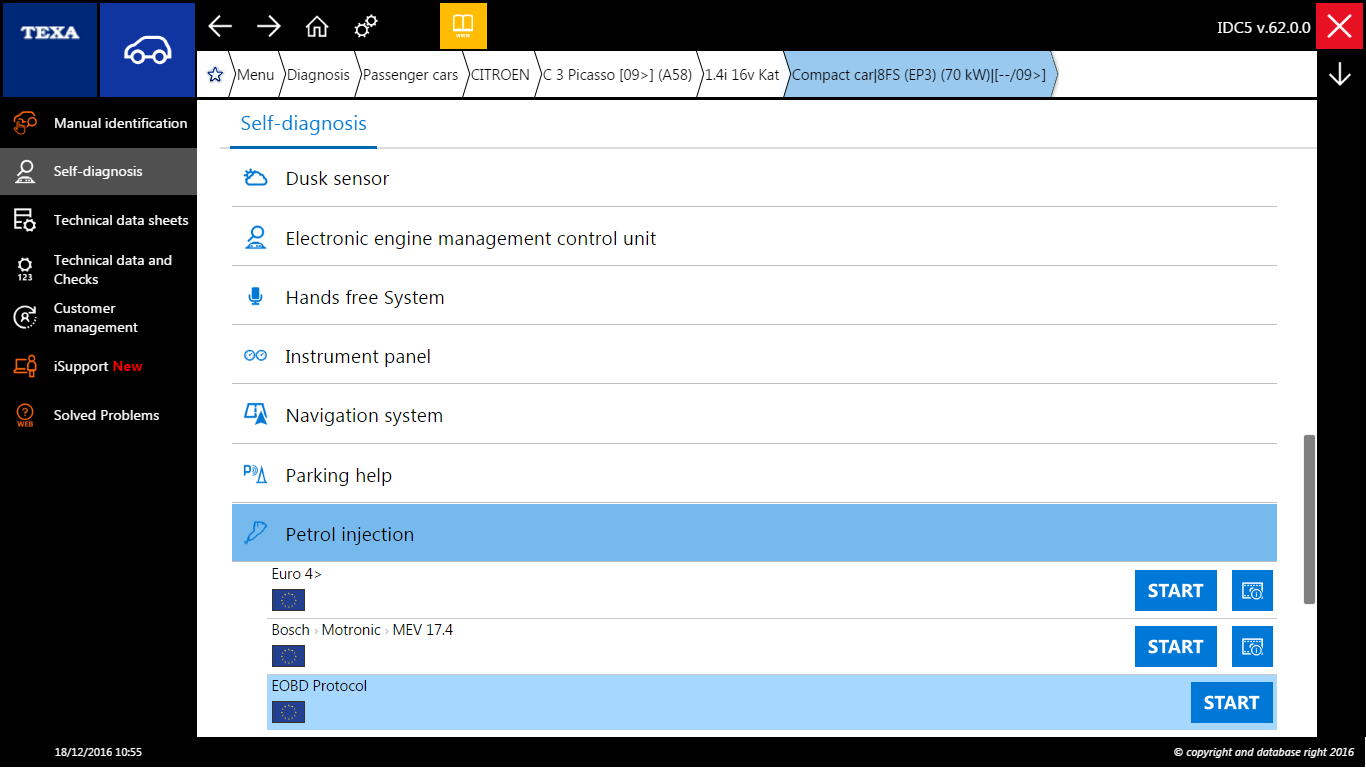Select the Bosch Motronic MEV 17.4 text
This screenshot has width=1366, height=768.
pos(362,630)
